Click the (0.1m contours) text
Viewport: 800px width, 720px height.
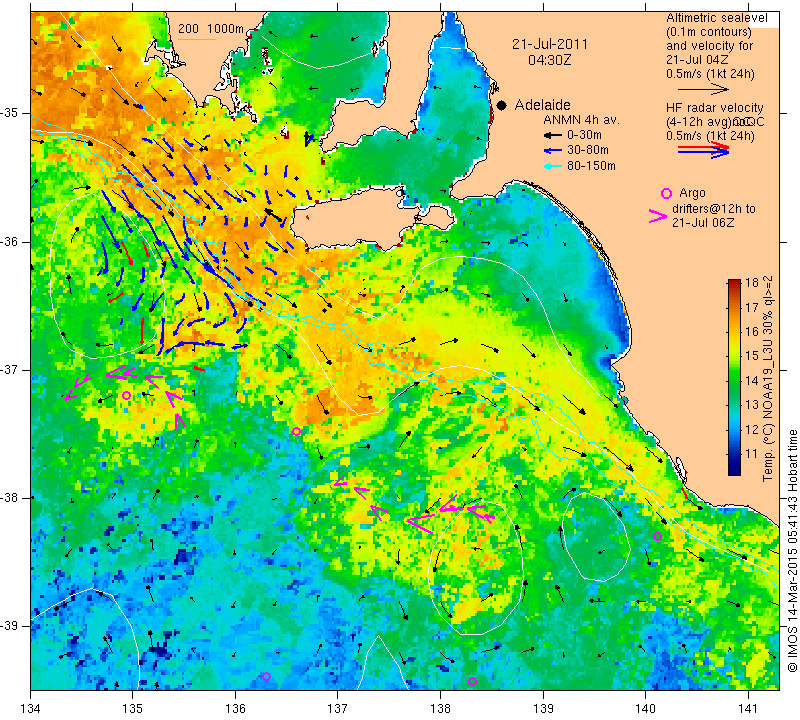point(709,32)
